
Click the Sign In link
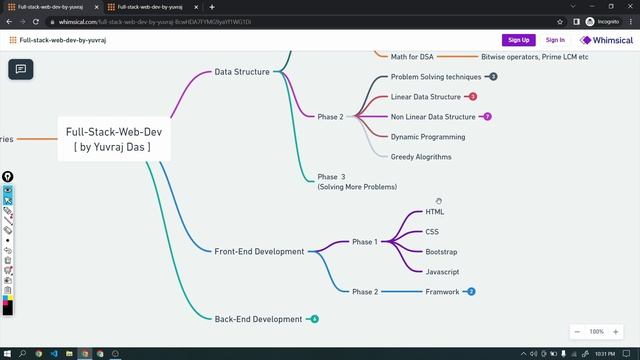(555, 40)
